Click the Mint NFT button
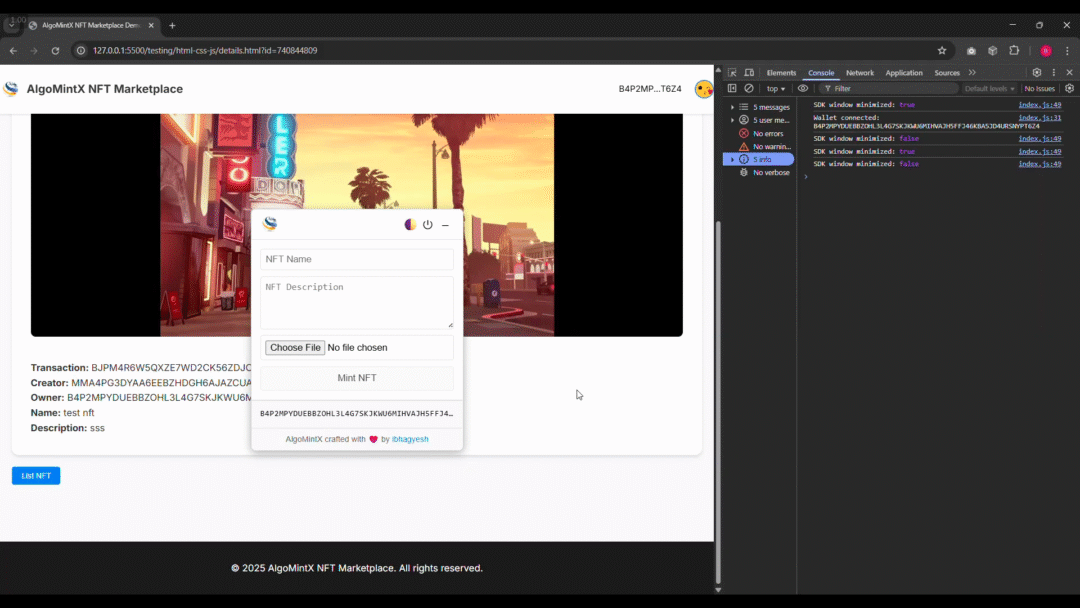 (357, 378)
